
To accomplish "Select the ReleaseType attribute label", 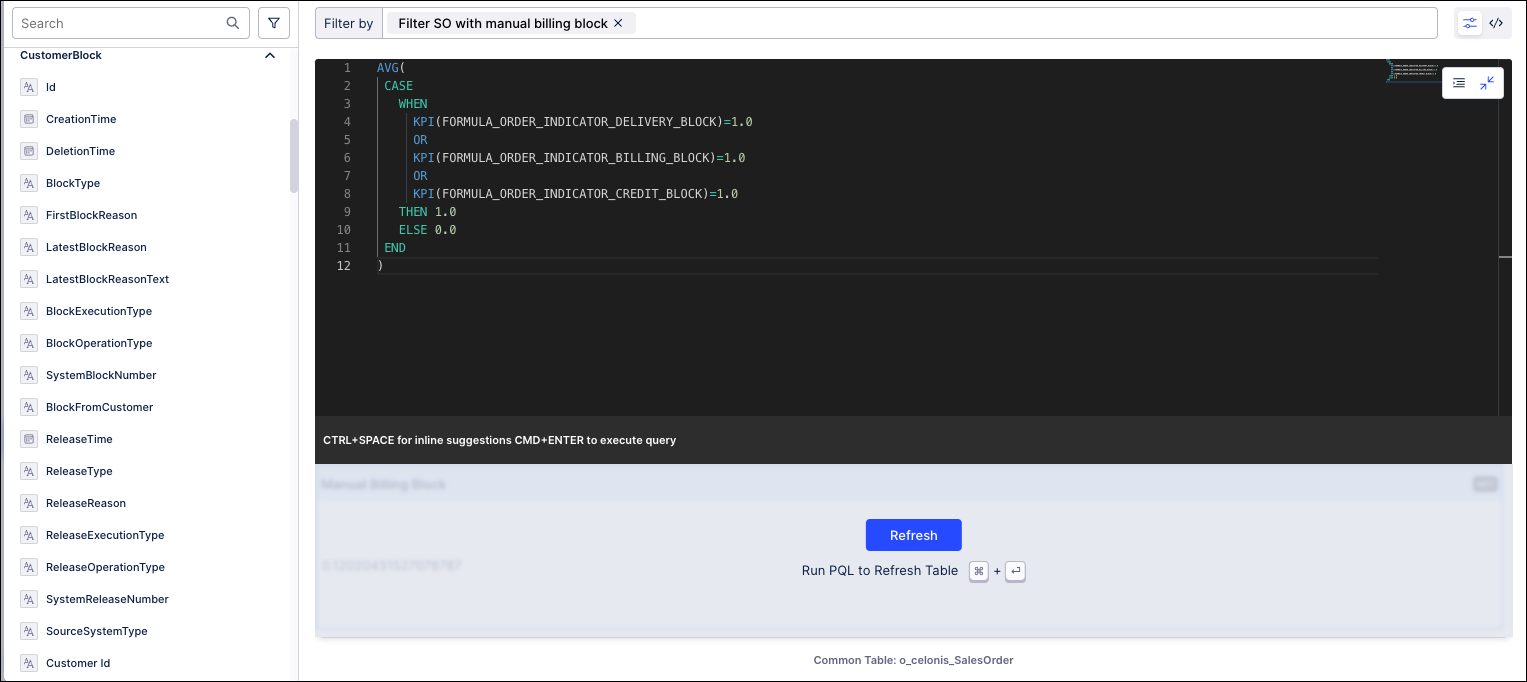I will coord(79,471).
